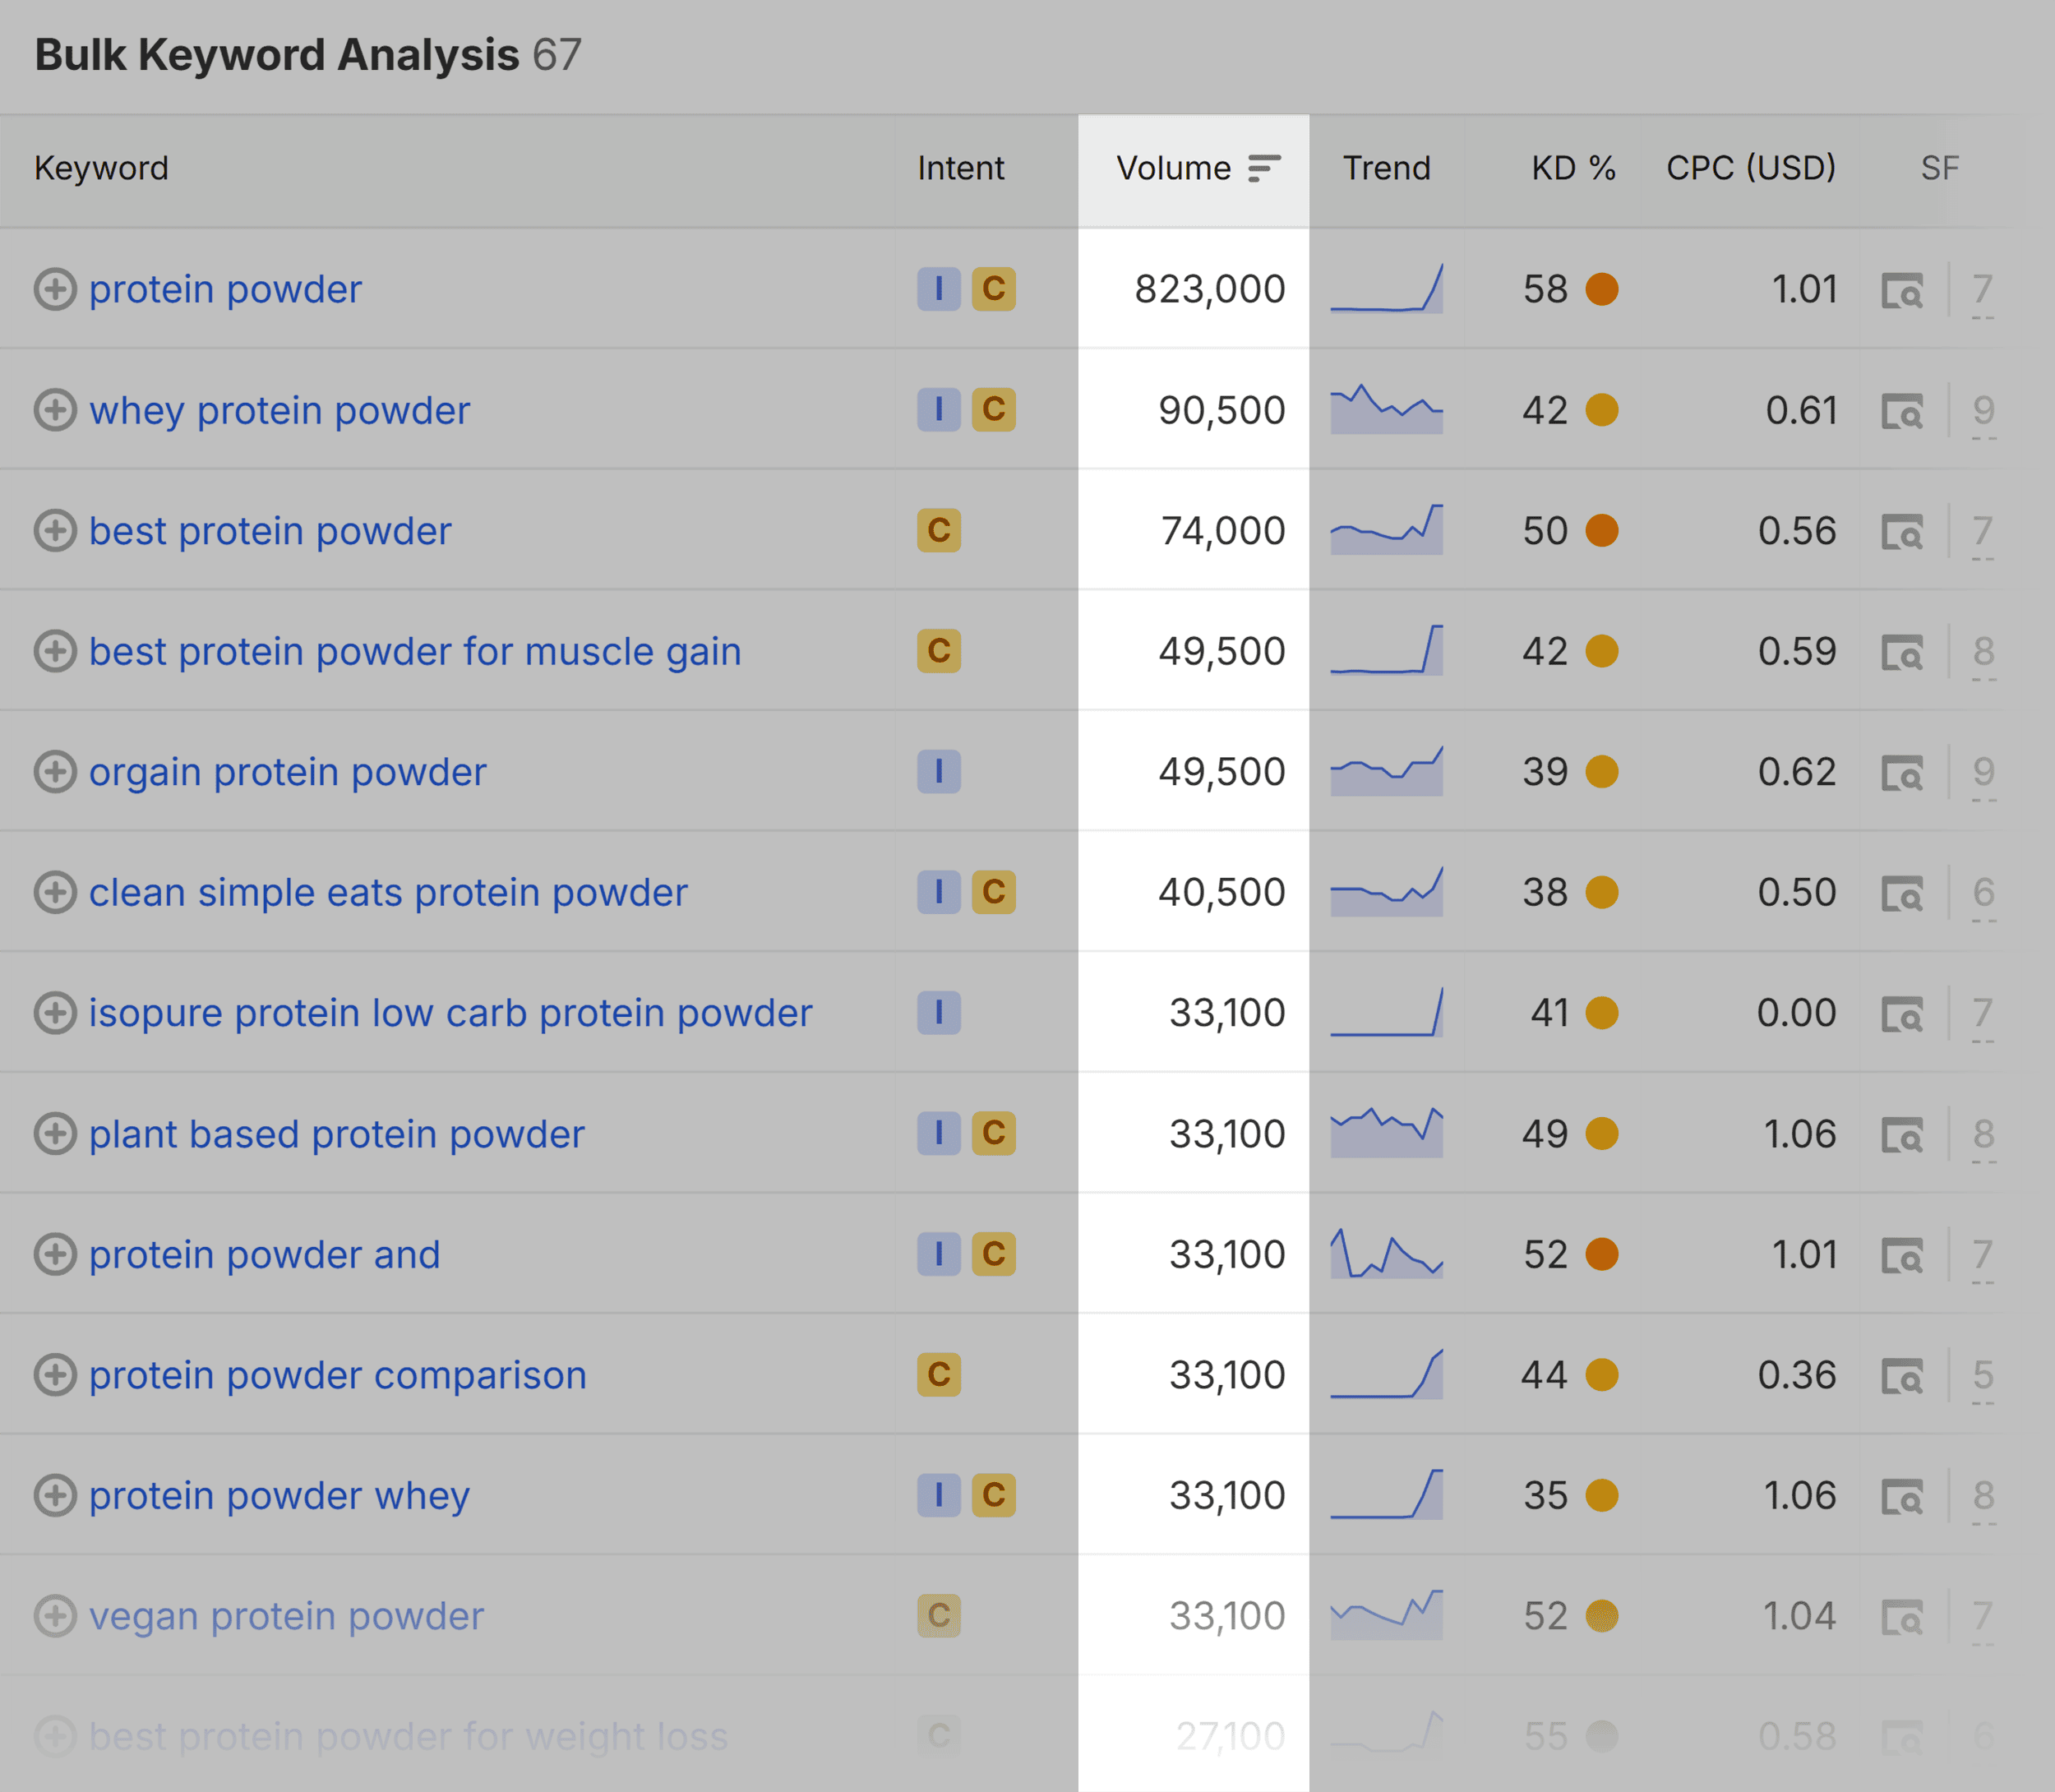Click the KD % column header
This screenshot has height=1792, width=2055.
click(1573, 168)
